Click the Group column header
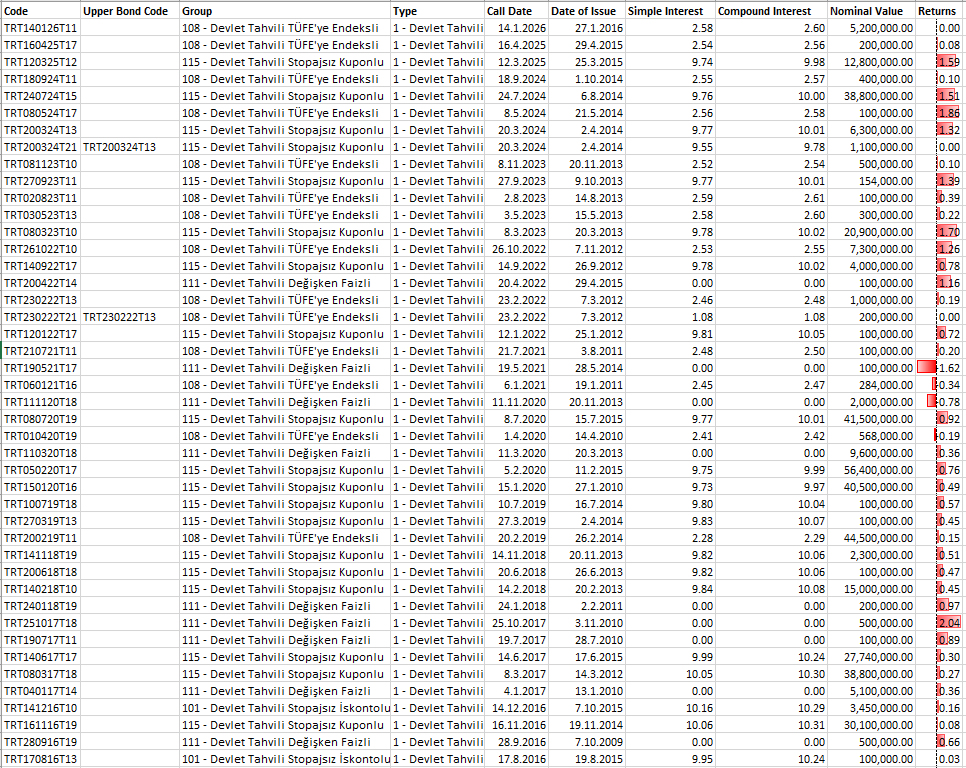Image resolution: width=966 pixels, height=768 pixels. (285, 11)
